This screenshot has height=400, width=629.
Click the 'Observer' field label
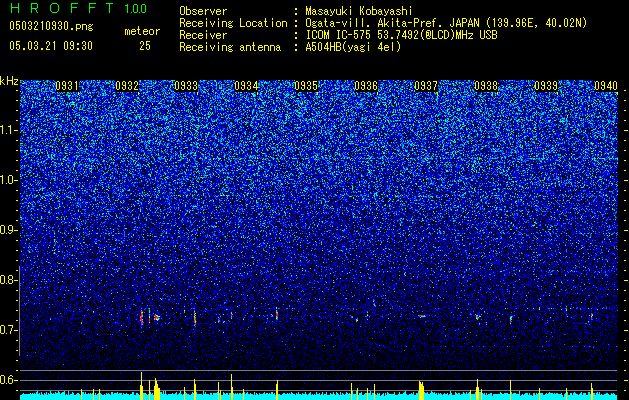tap(203, 11)
